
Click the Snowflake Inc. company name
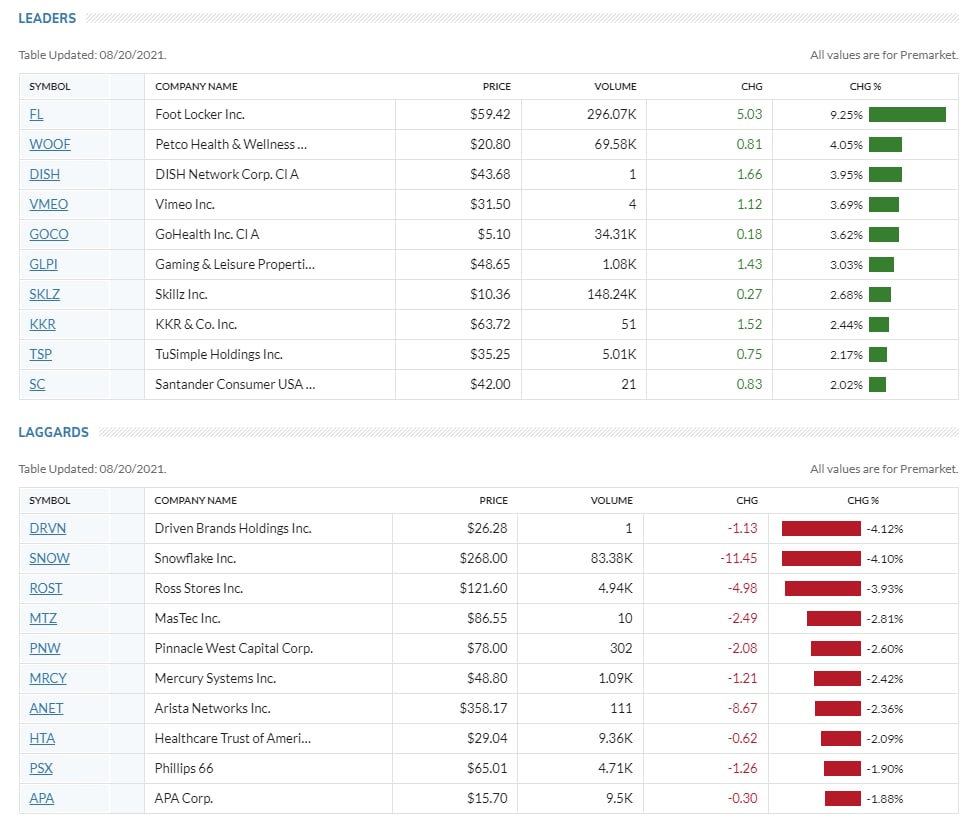(195, 558)
